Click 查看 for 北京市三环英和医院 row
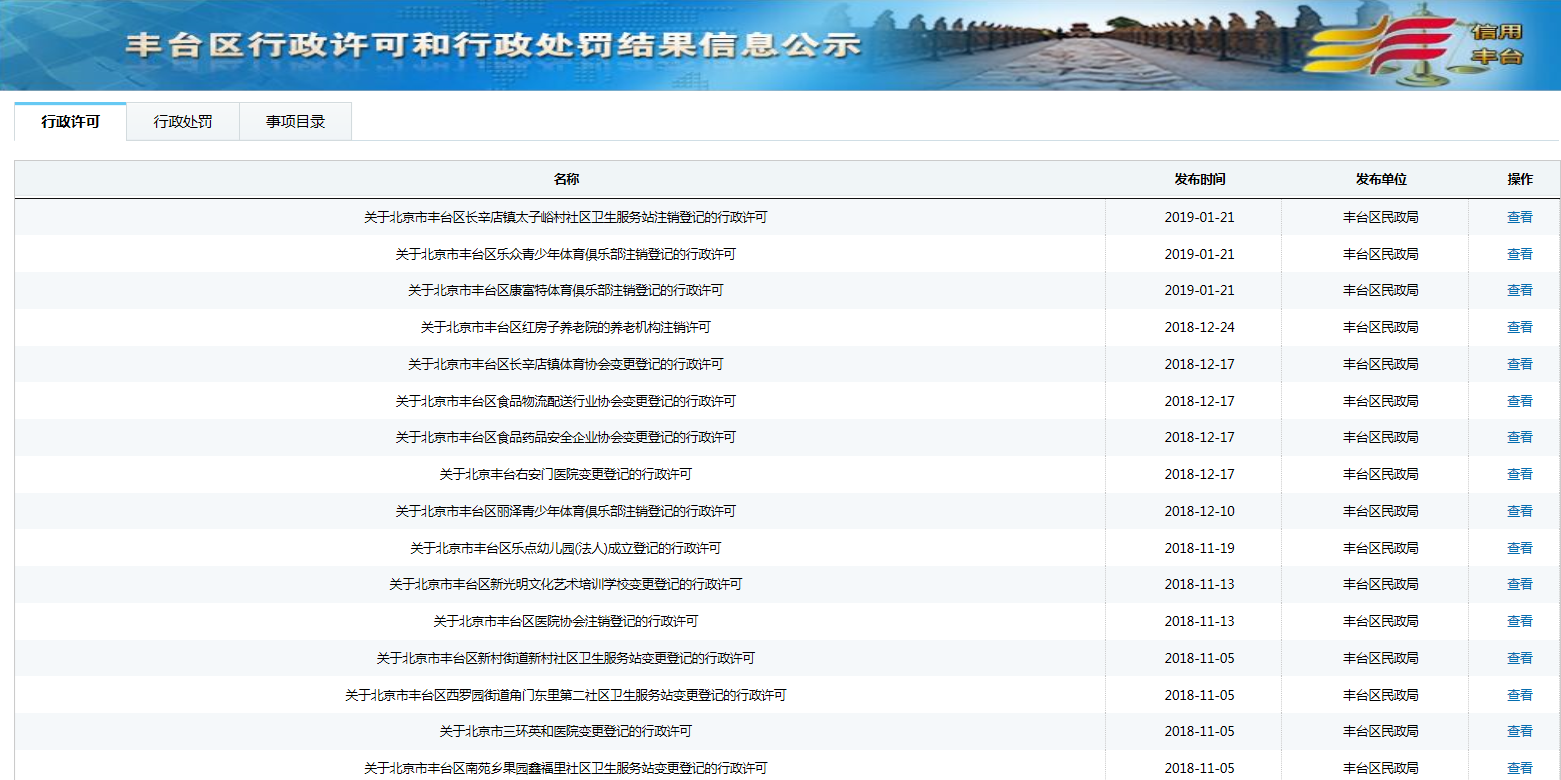Viewport: 1561px width, 780px height. (x=1519, y=731)
